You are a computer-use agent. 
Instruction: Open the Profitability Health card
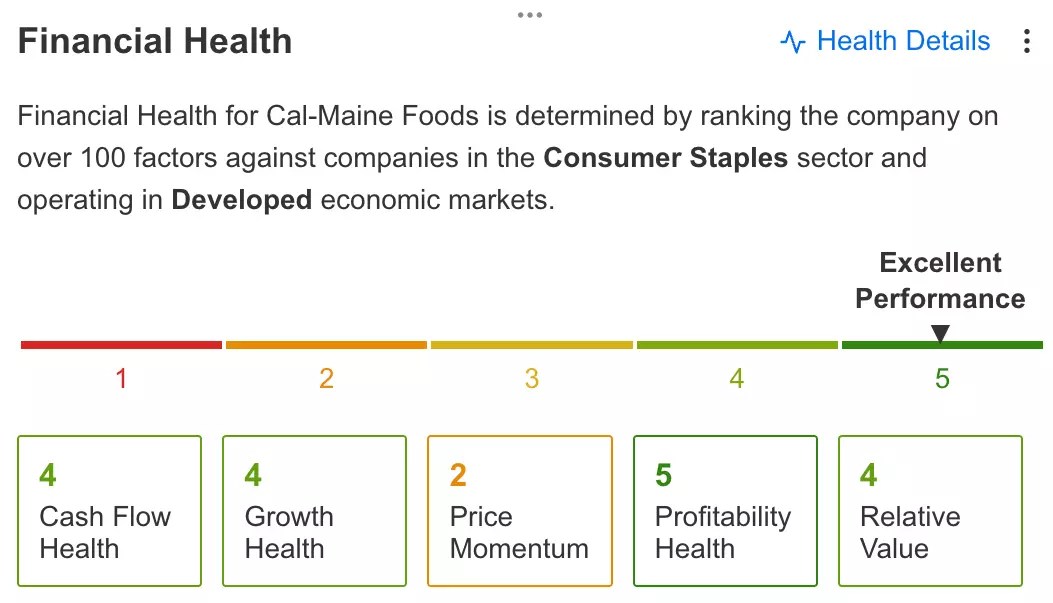tap(725, 511)
